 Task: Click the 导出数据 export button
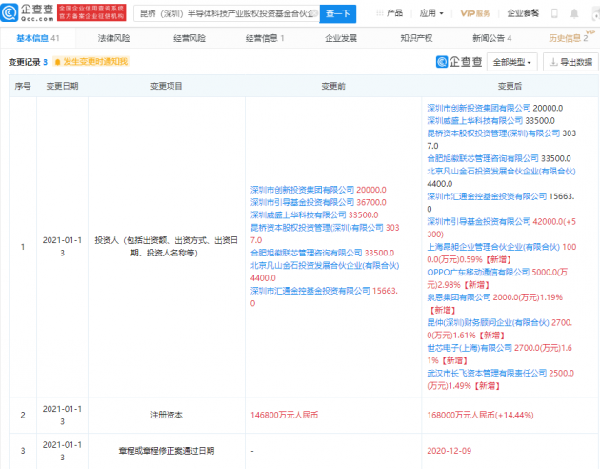[571, 62]
